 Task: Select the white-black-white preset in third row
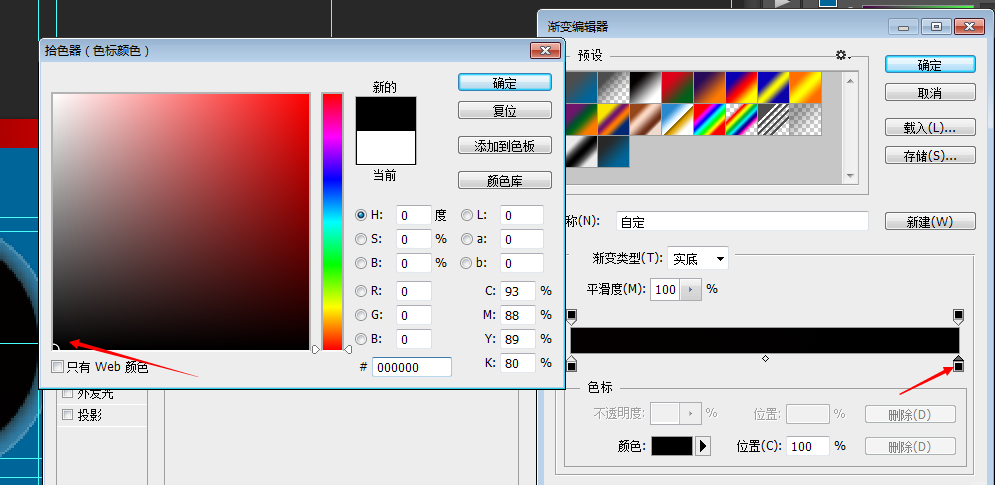(x=581, y=152)
